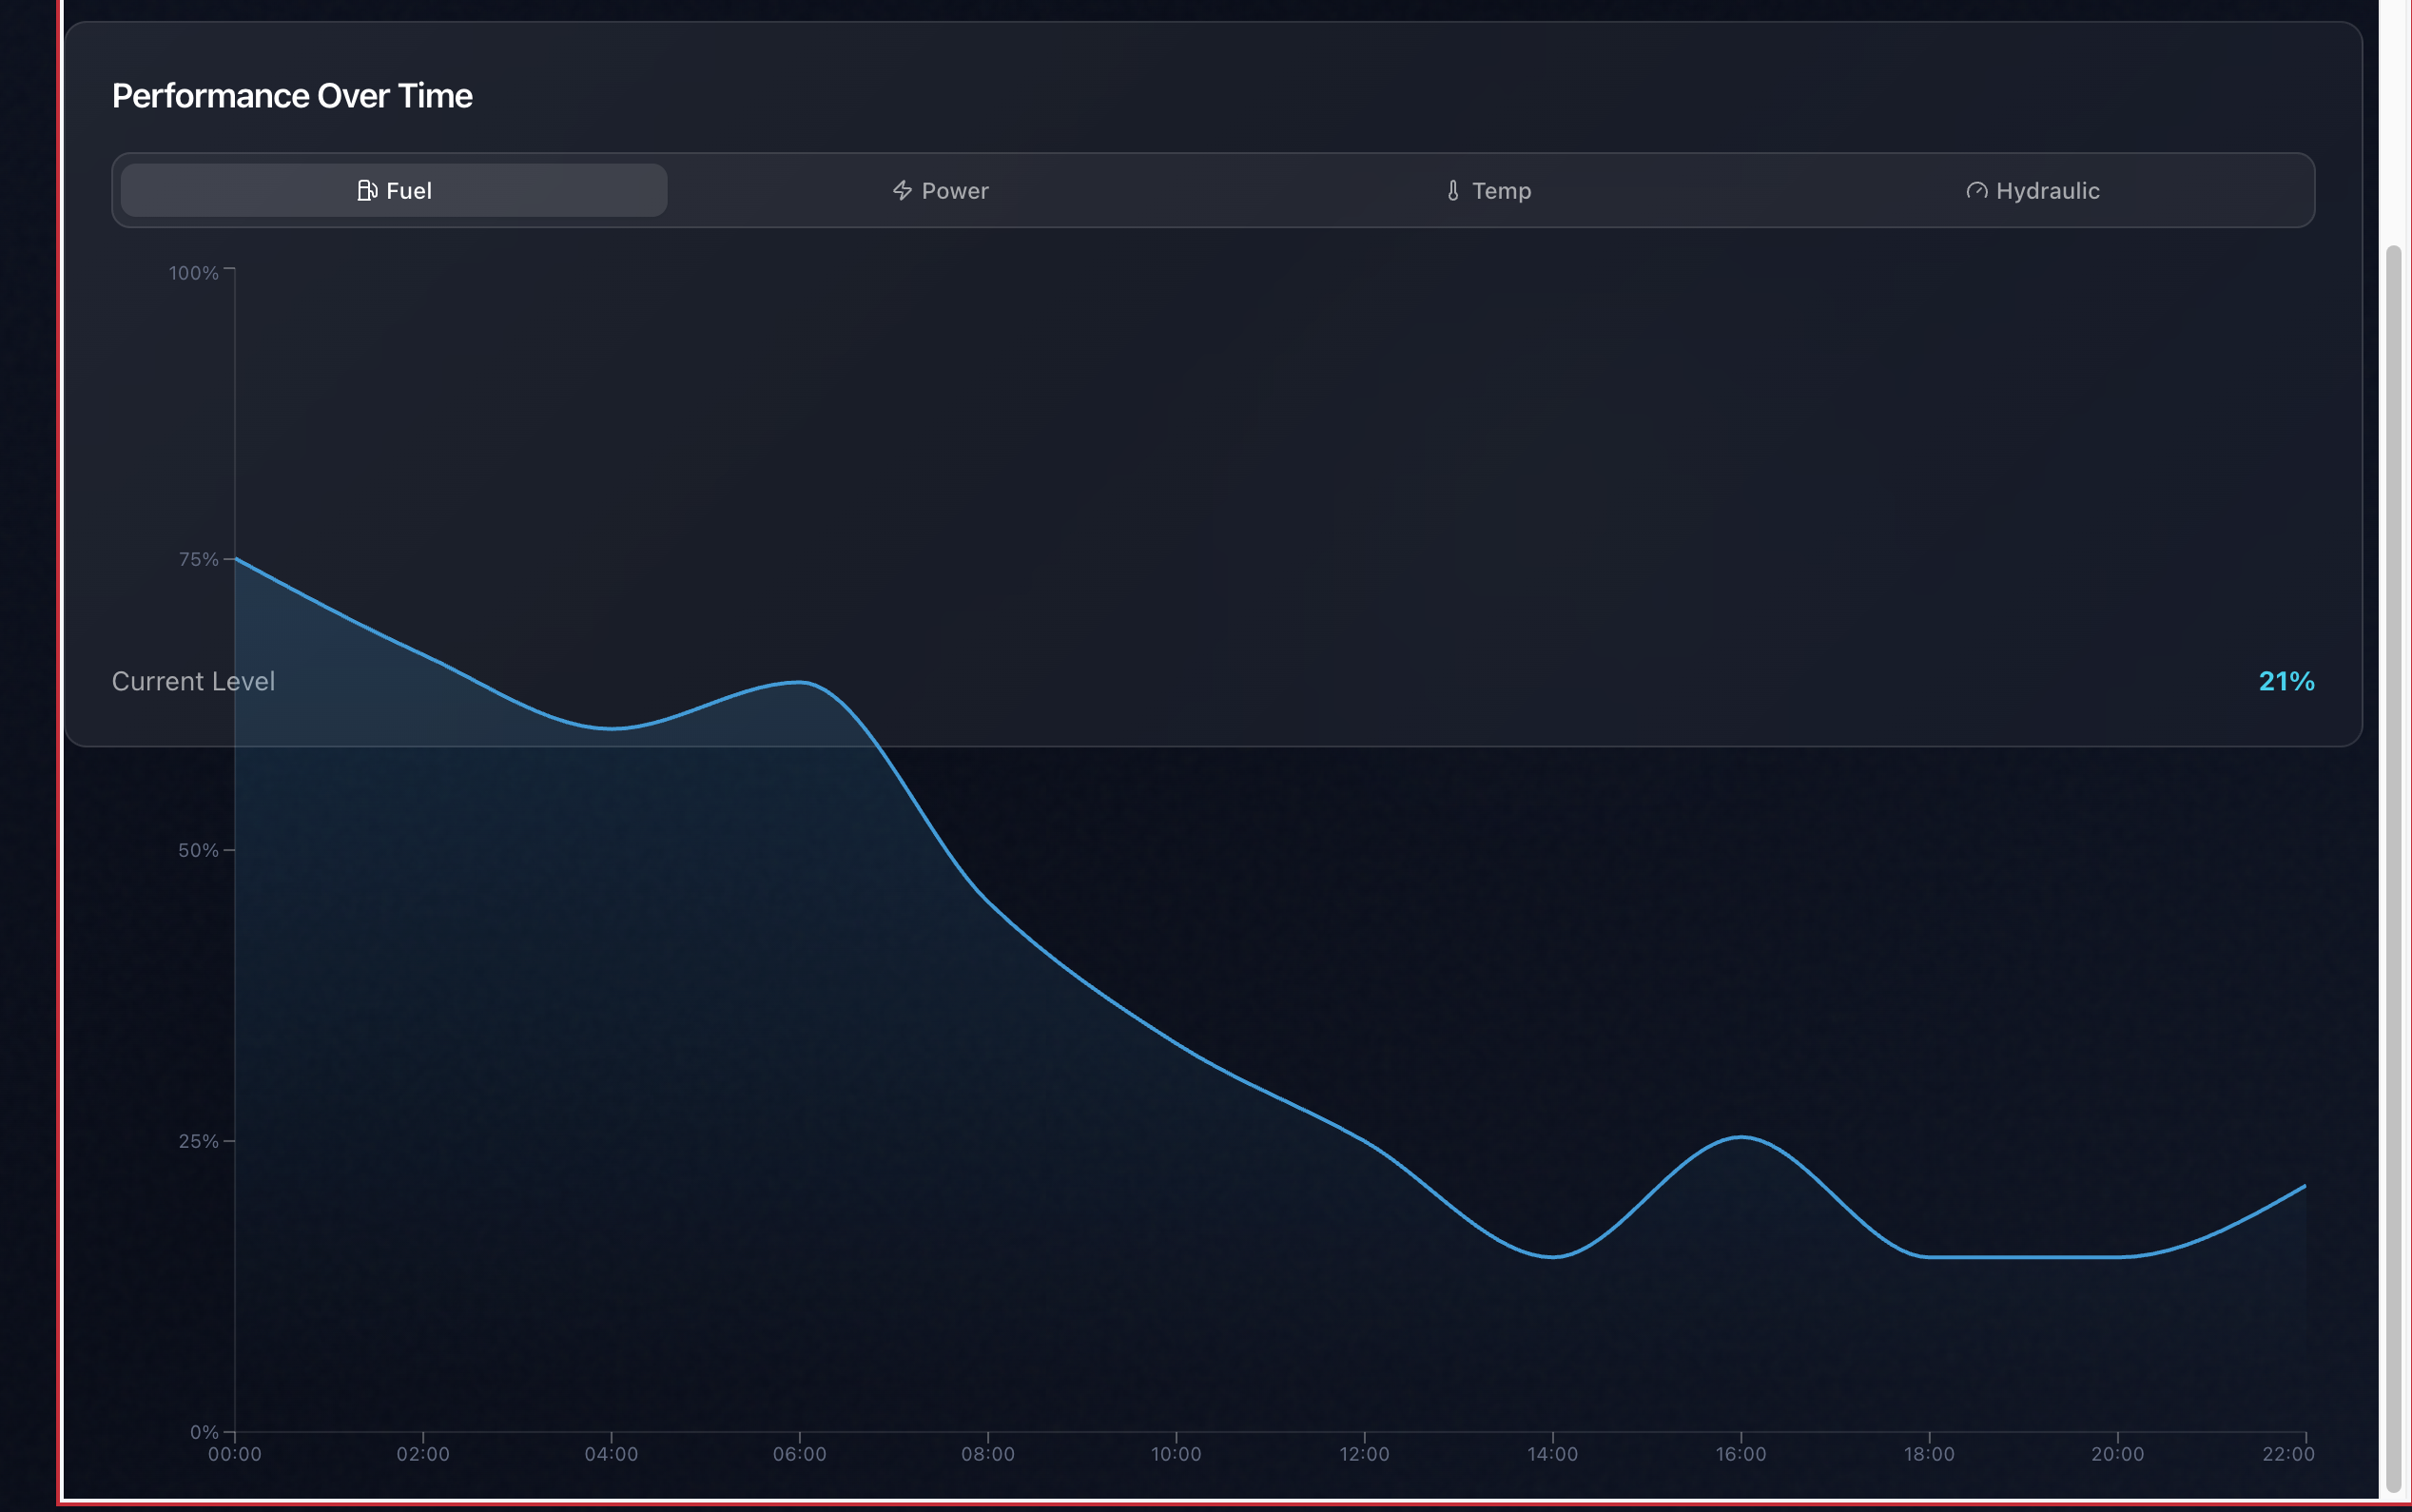Click the thermometer Temp icon
2412x1512 pixels.
(x=1453, y=190)
